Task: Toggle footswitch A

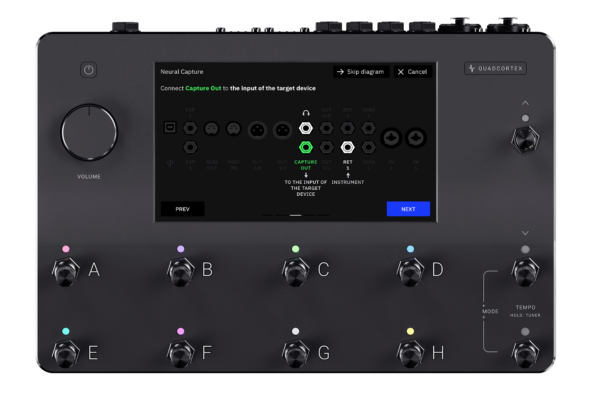Action: (66, 270)
